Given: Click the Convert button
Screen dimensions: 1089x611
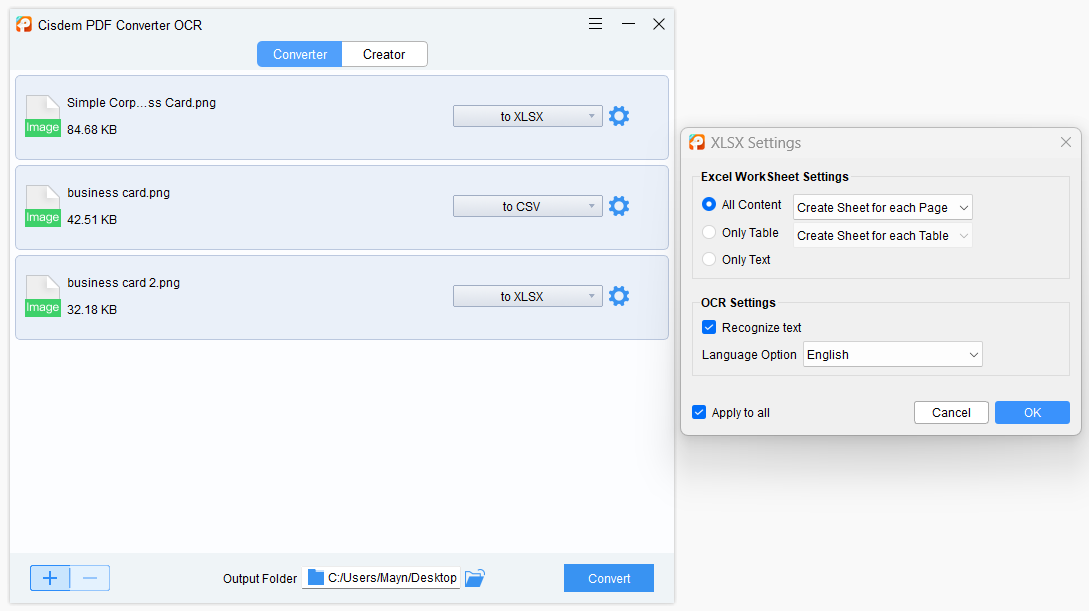Looking at the screenshot, I should point(609,578).
